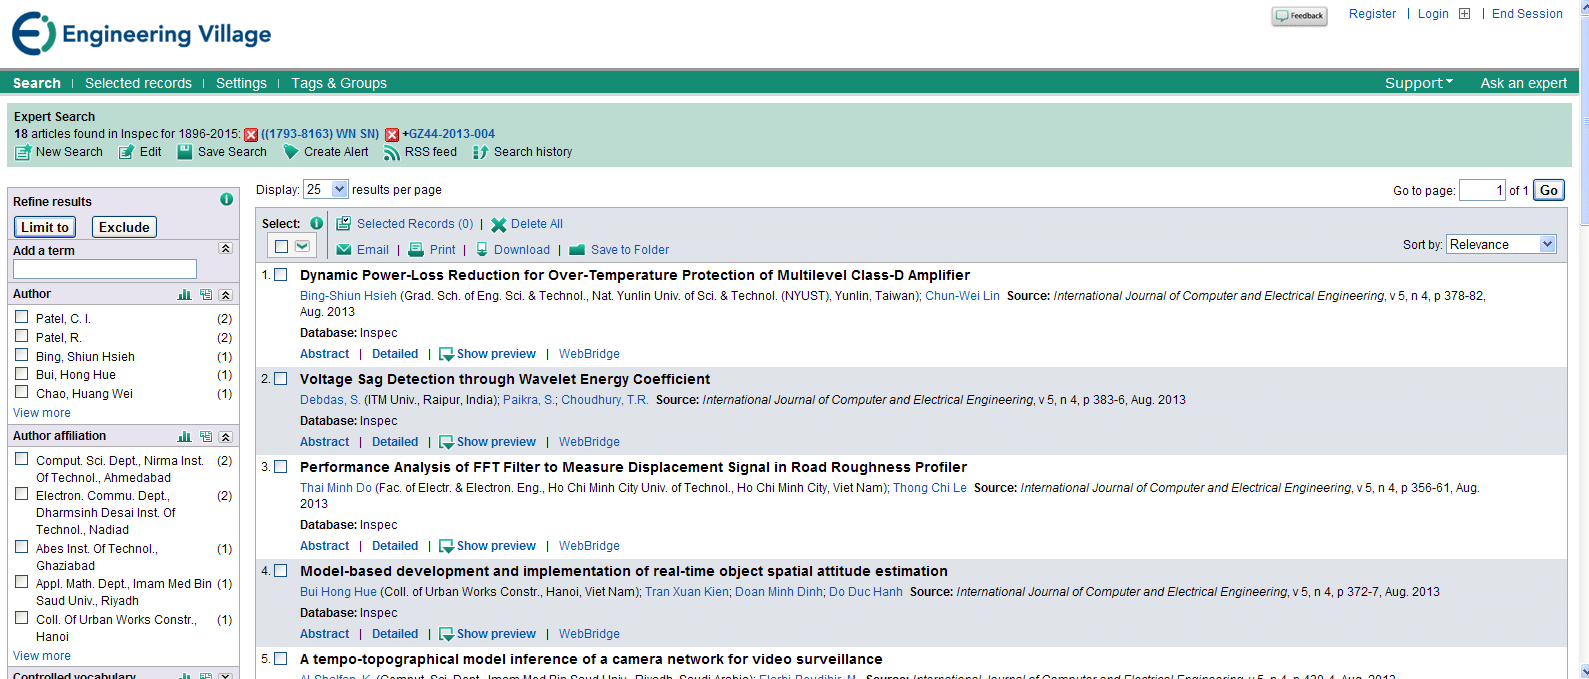Click the RSS feed icon
1589x679 pixels.
(392, 152)
